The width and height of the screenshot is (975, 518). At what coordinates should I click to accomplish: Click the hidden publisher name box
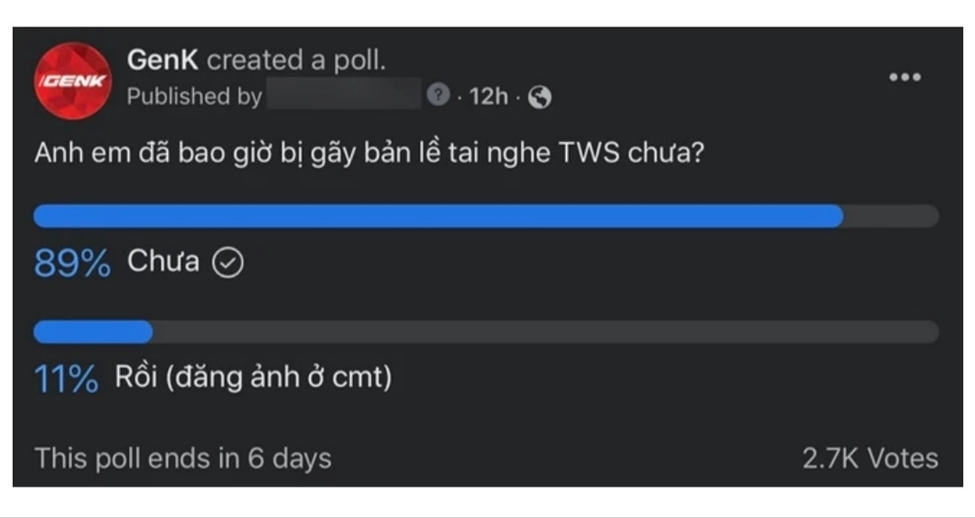(x=343, y=95)
